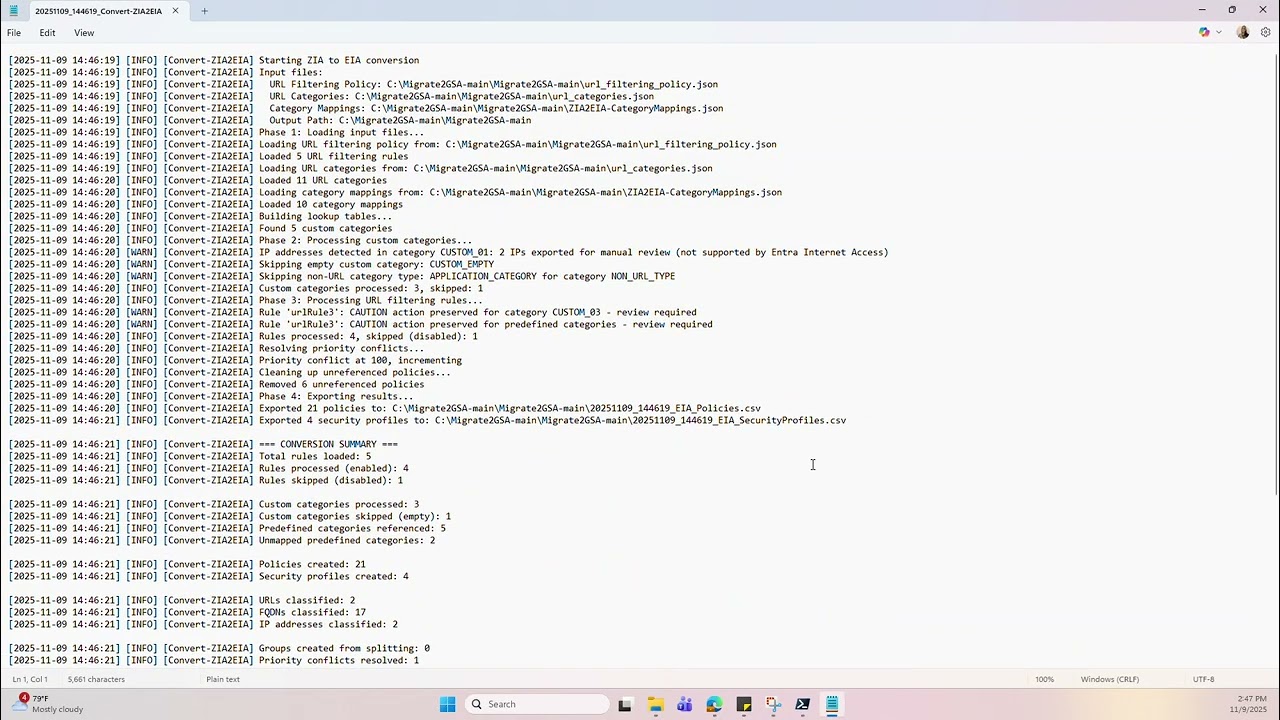Open Microsoft Teams from taskbar
The image size is (1280, 720).
(684, 704)
